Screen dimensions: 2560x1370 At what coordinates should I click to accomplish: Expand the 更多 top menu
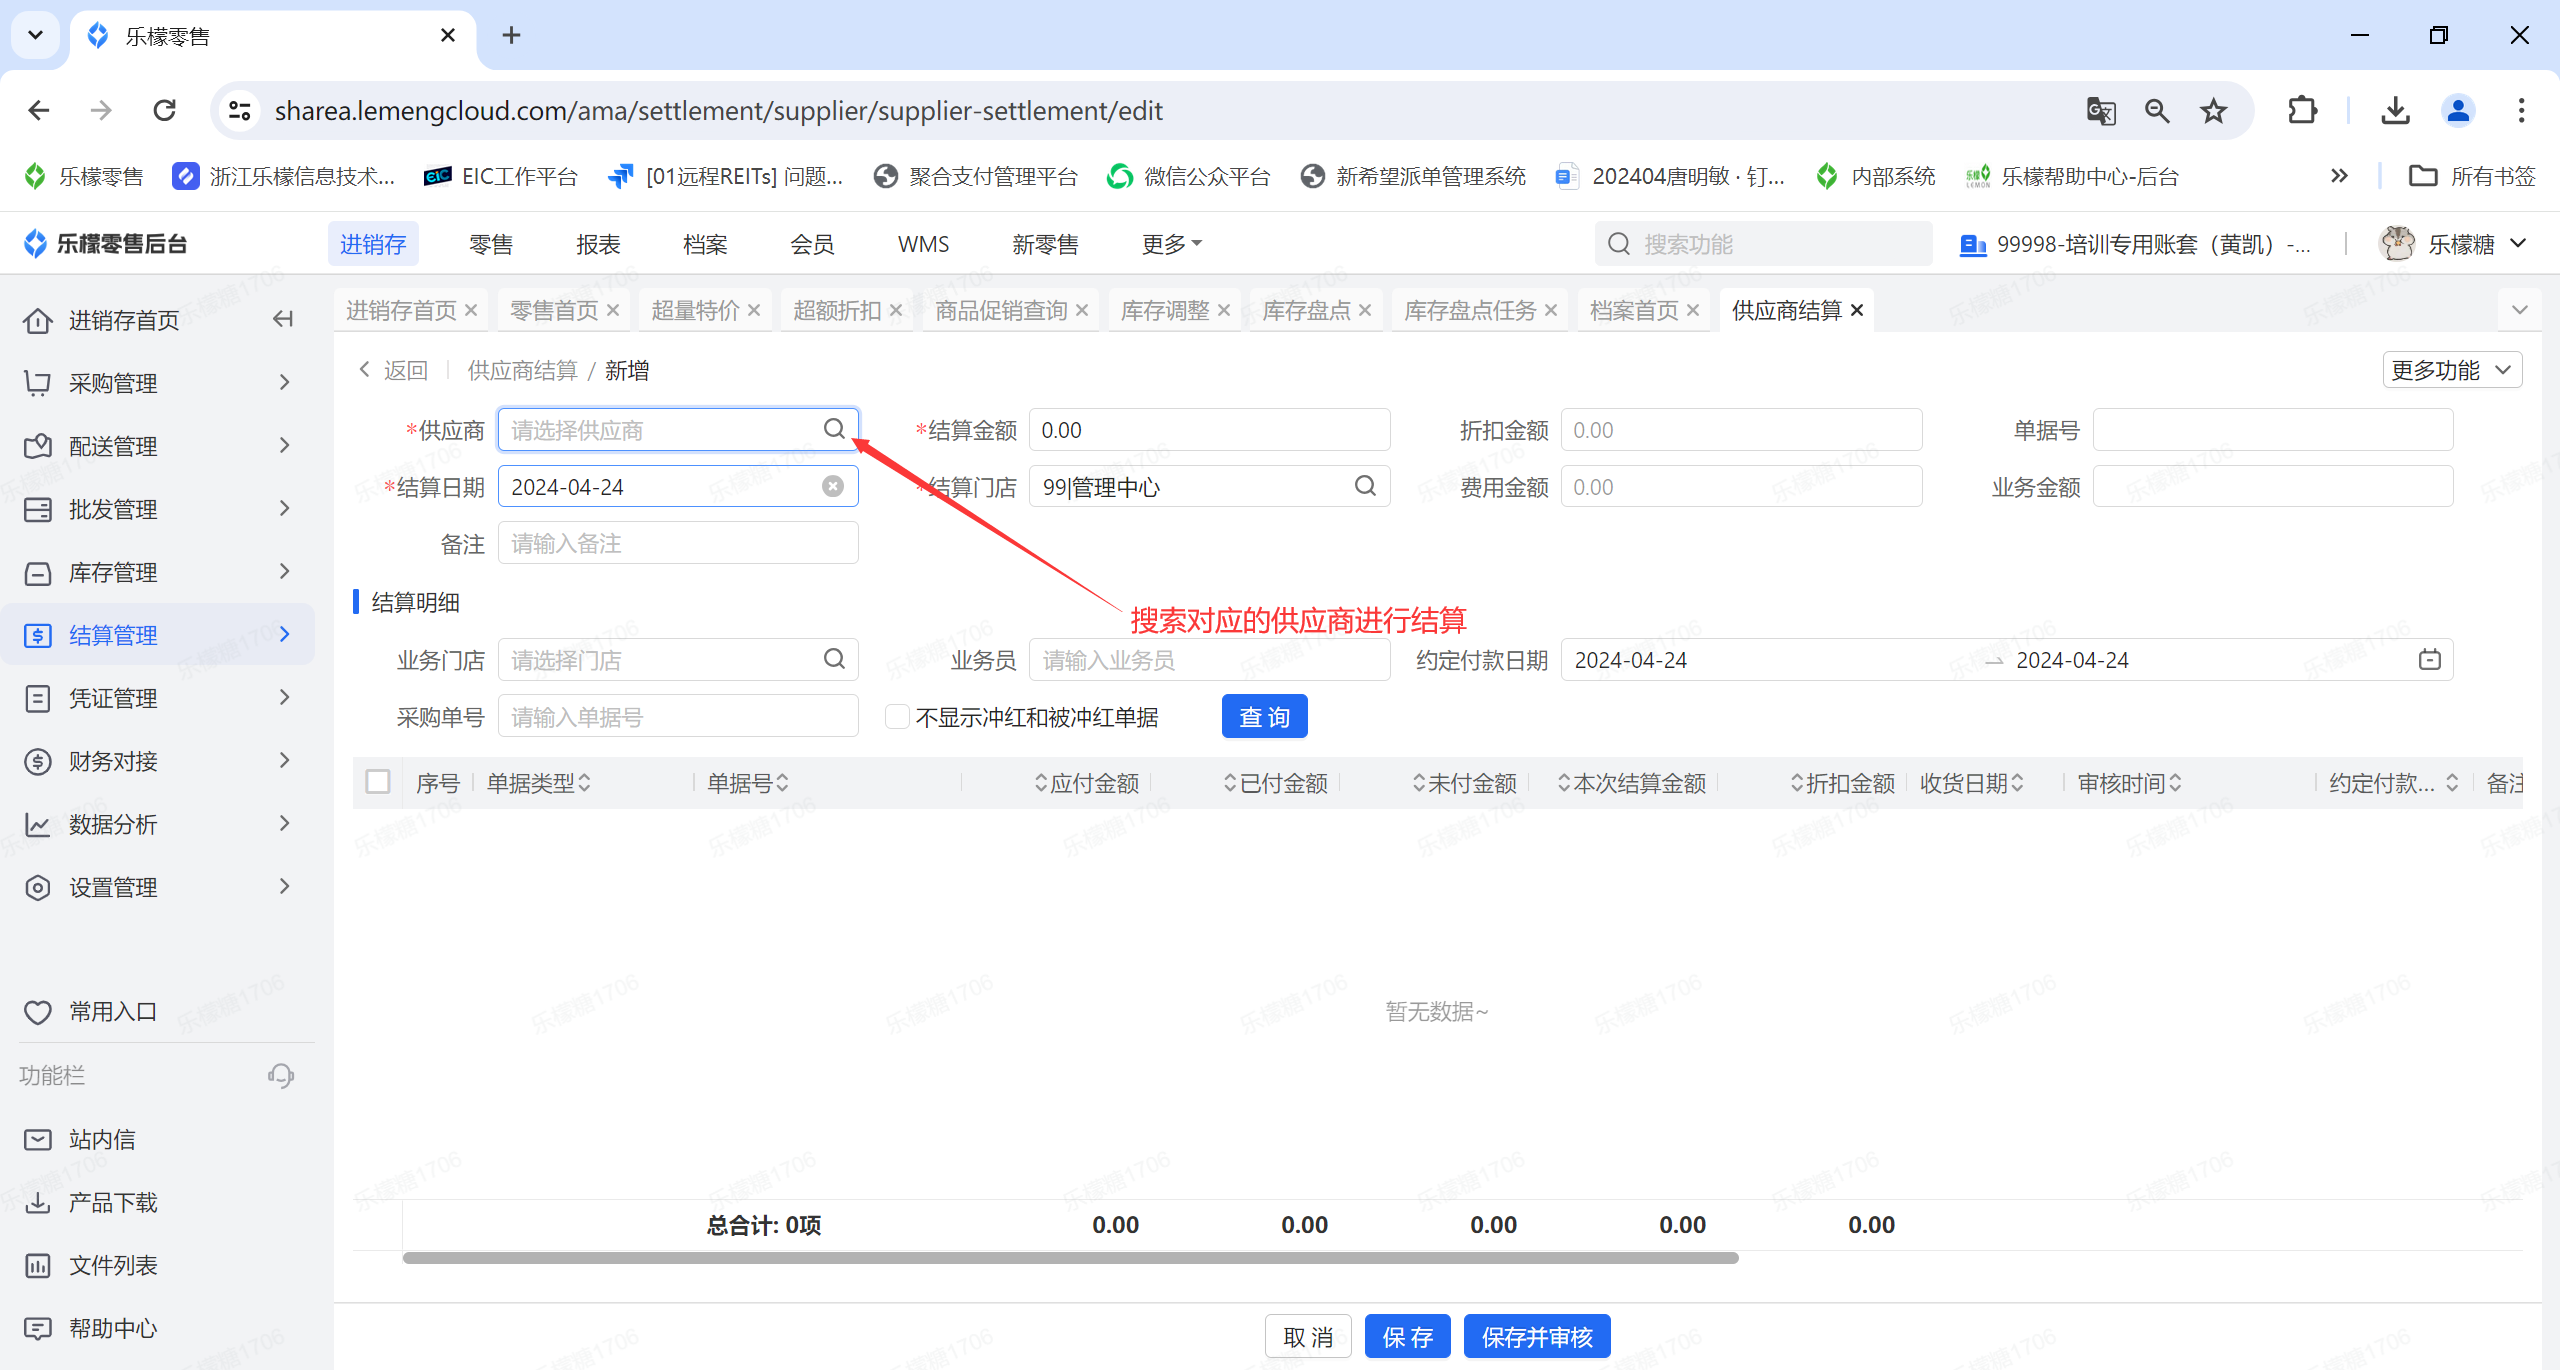pos(1172,244)
